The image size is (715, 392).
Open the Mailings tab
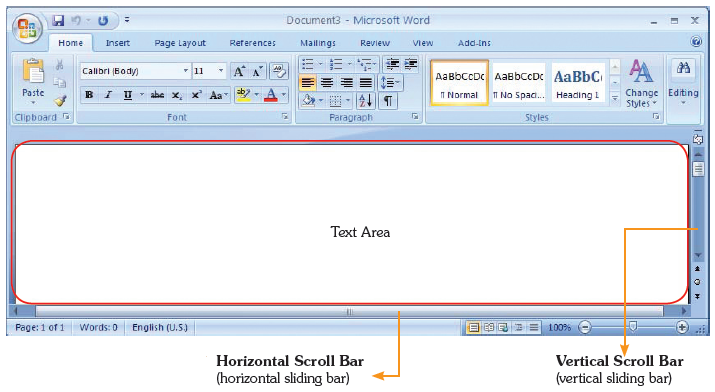[x=318, y=43]
